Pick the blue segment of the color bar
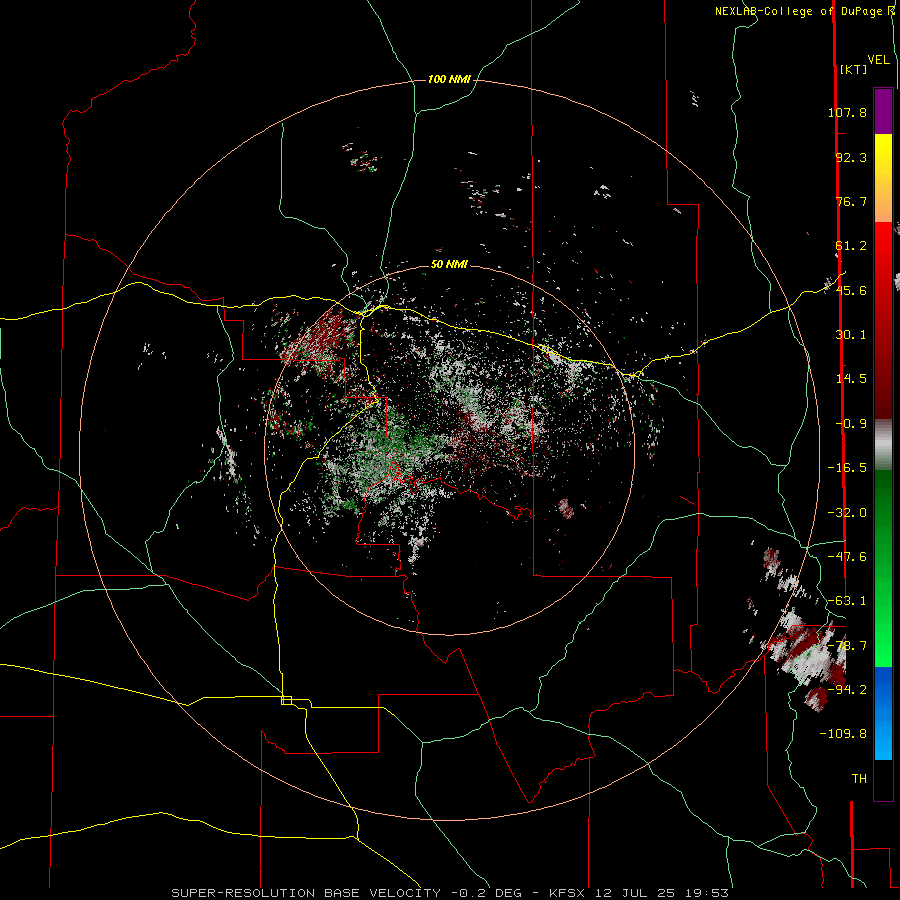Image resolution: width=900 pixels, height=900 pixels. coord(883,713)
